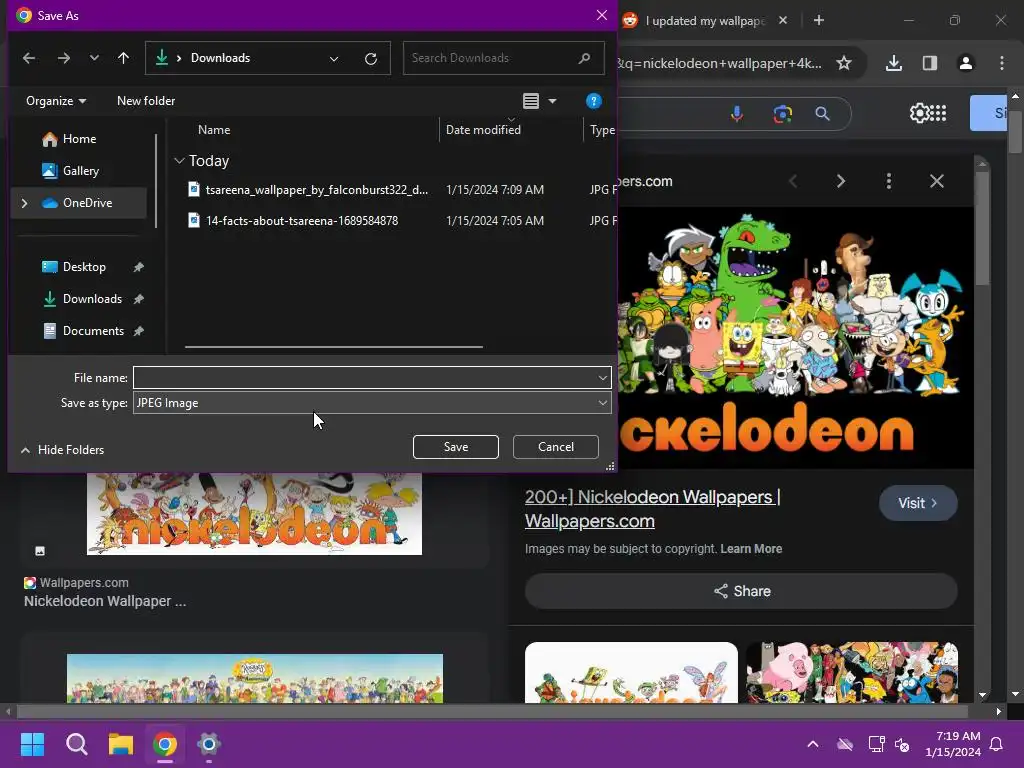1024x768 pixels.
Task: Click the Search Downloads field
Action: click(x=504, y=58)
